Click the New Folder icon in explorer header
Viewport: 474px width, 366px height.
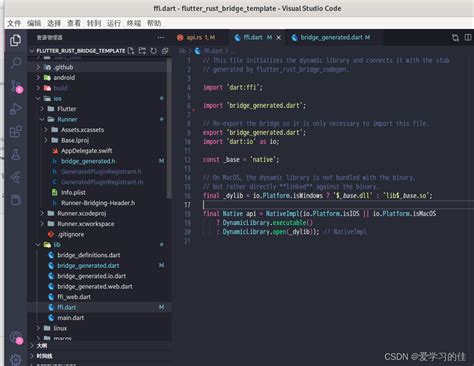[142, 51]
